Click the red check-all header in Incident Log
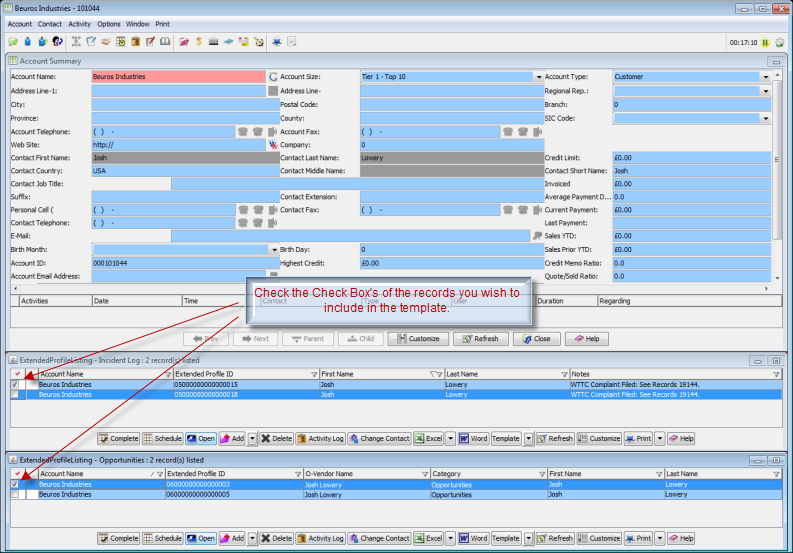 pyautogui.click(x=17, y=374)
